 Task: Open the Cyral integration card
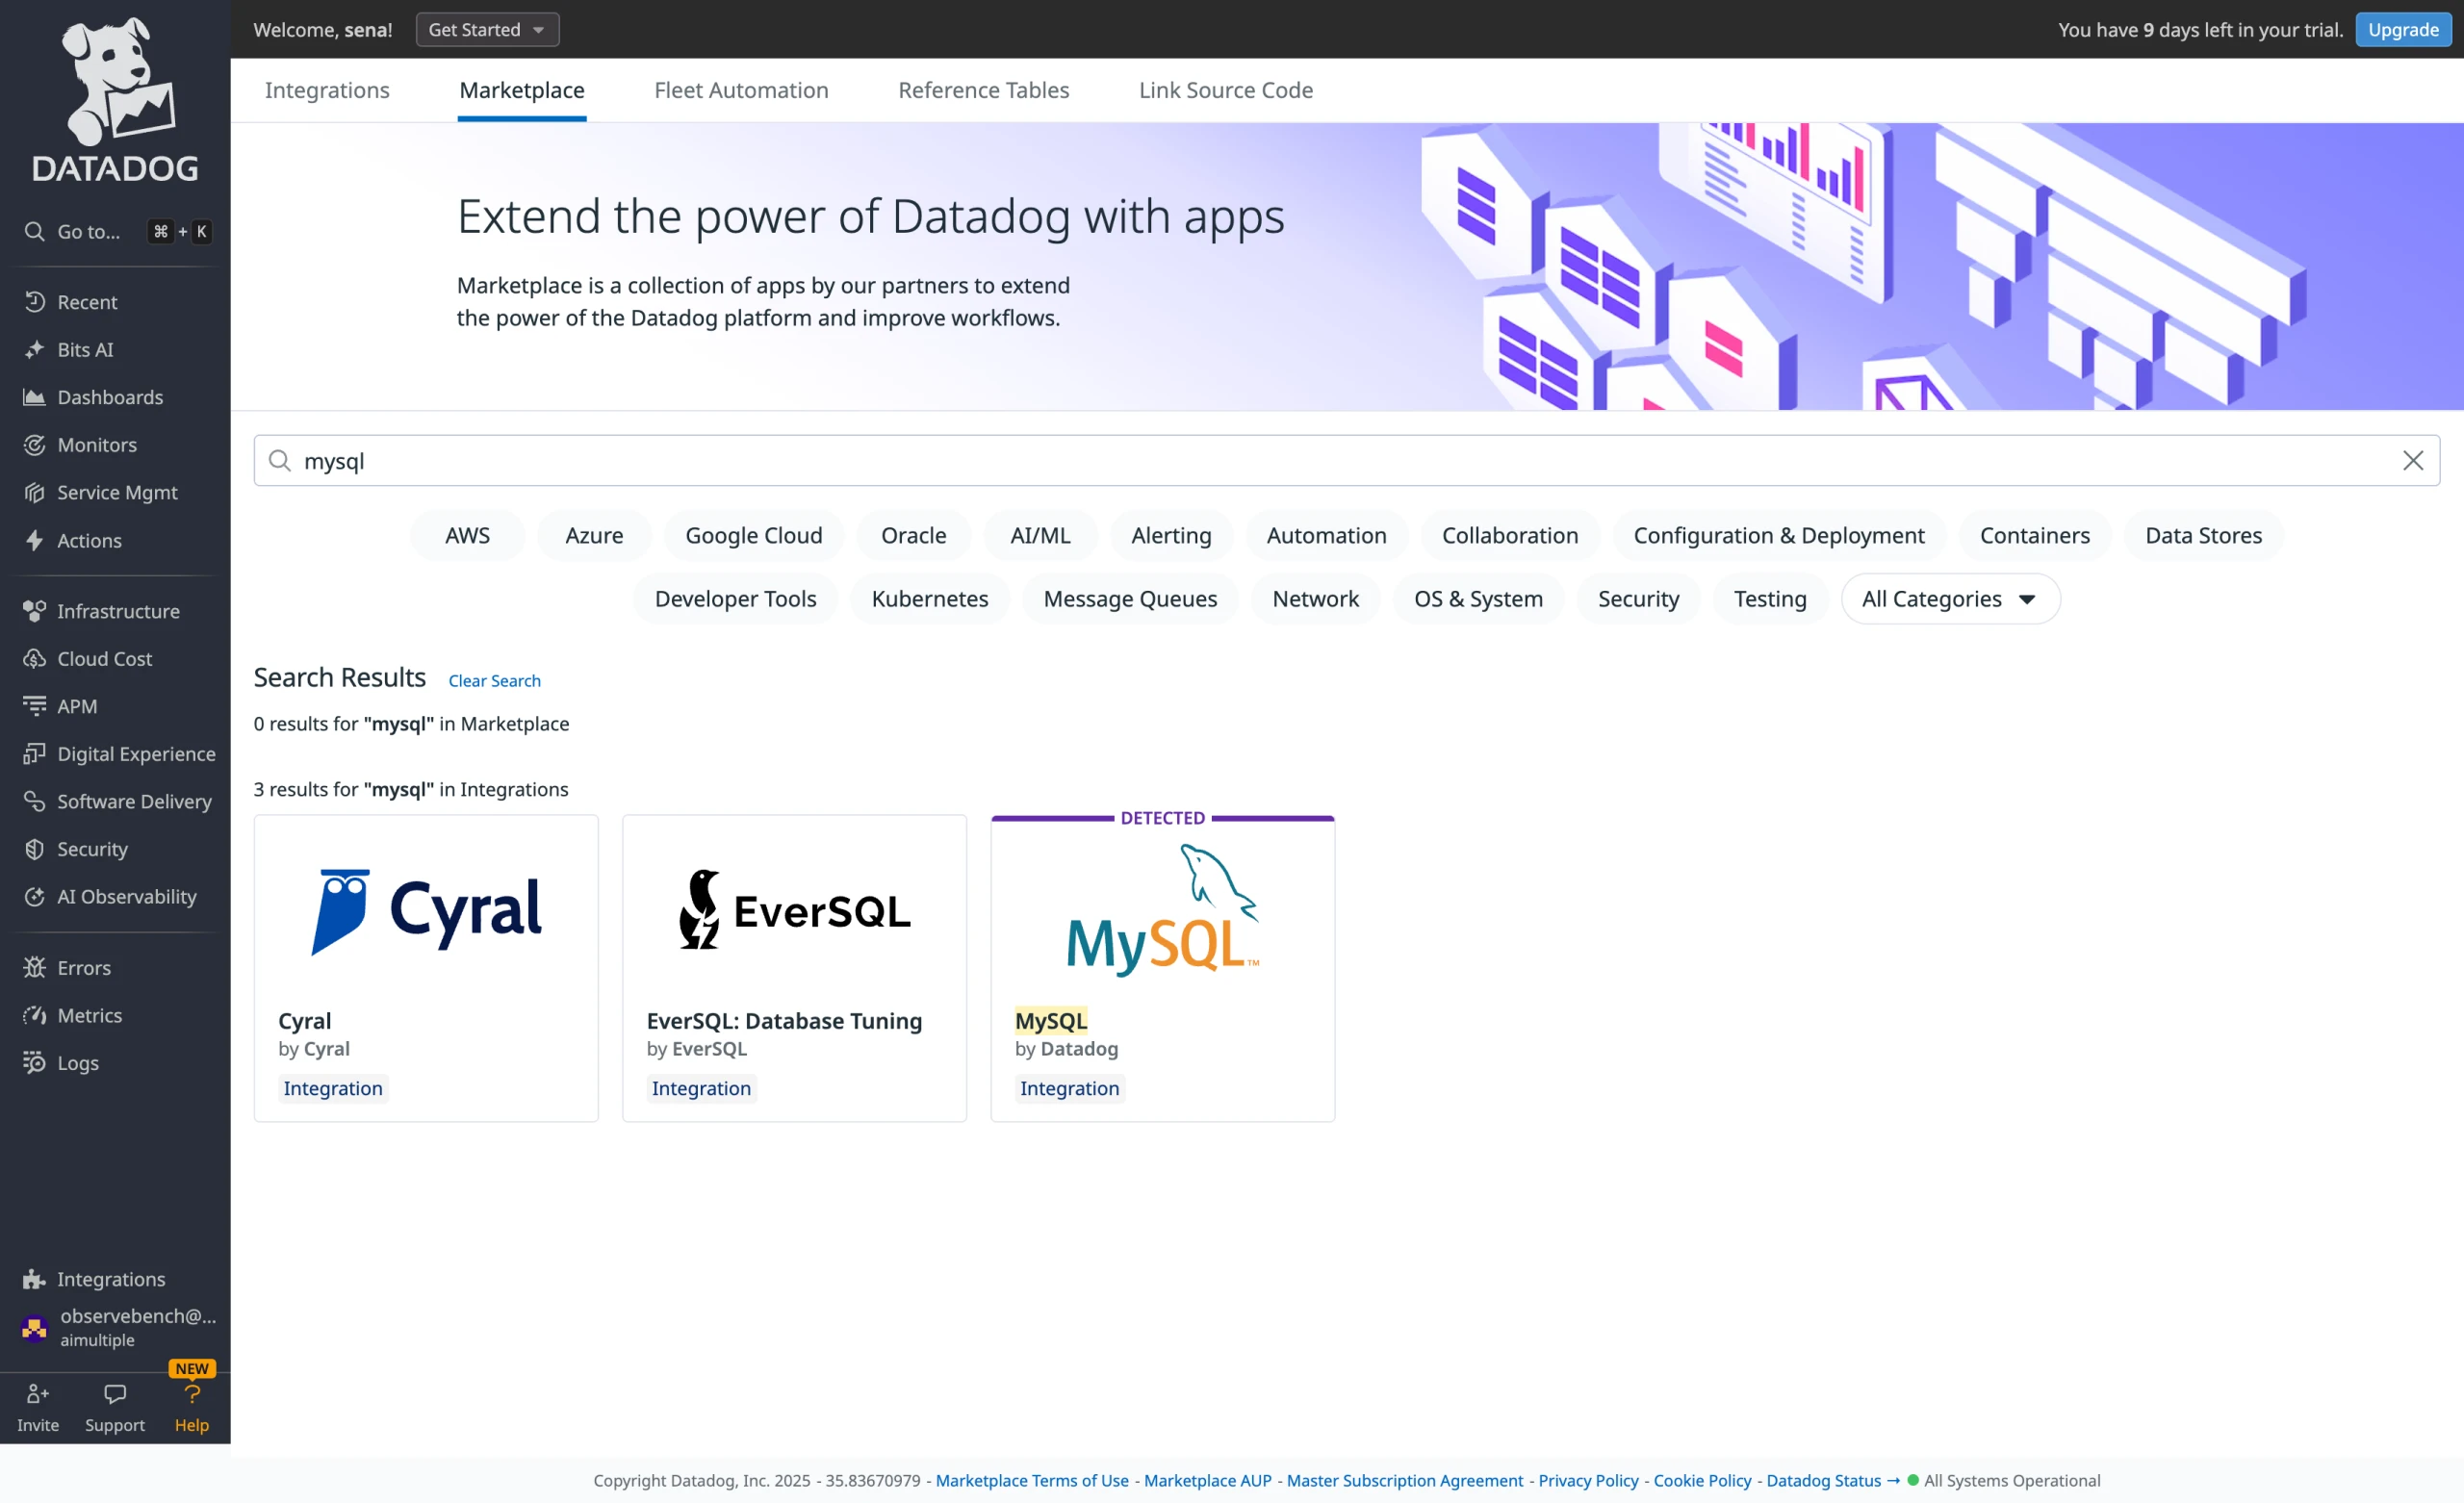(x=426, y=968)
